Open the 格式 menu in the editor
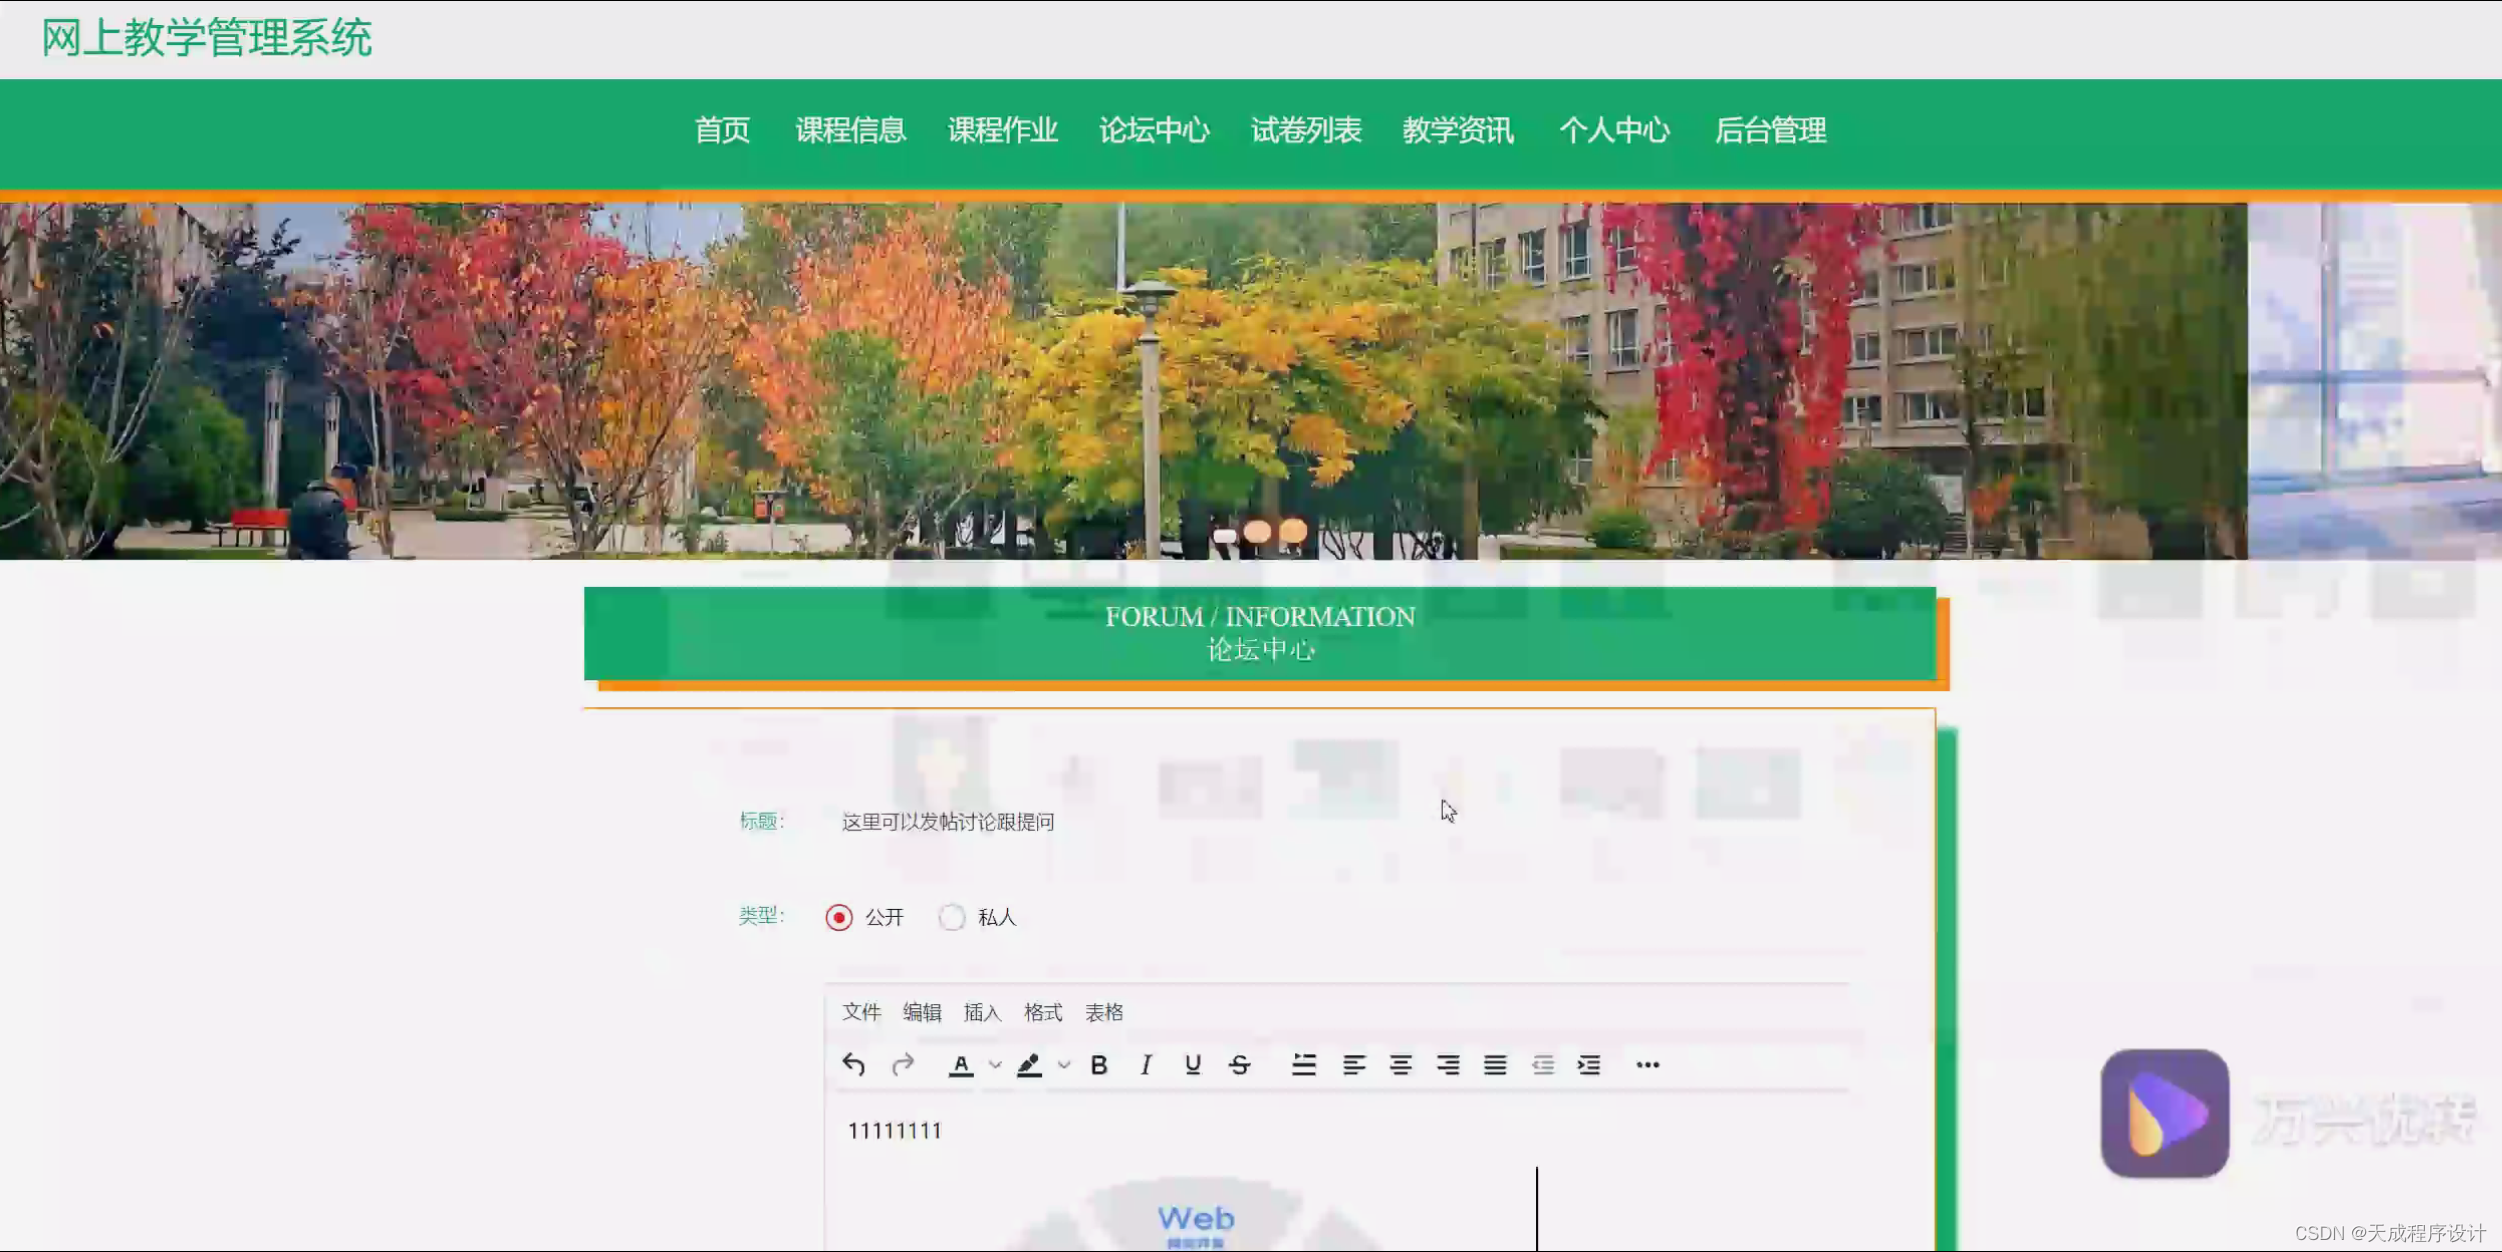The image size is (2502, 1252). click(1043, 1012)
